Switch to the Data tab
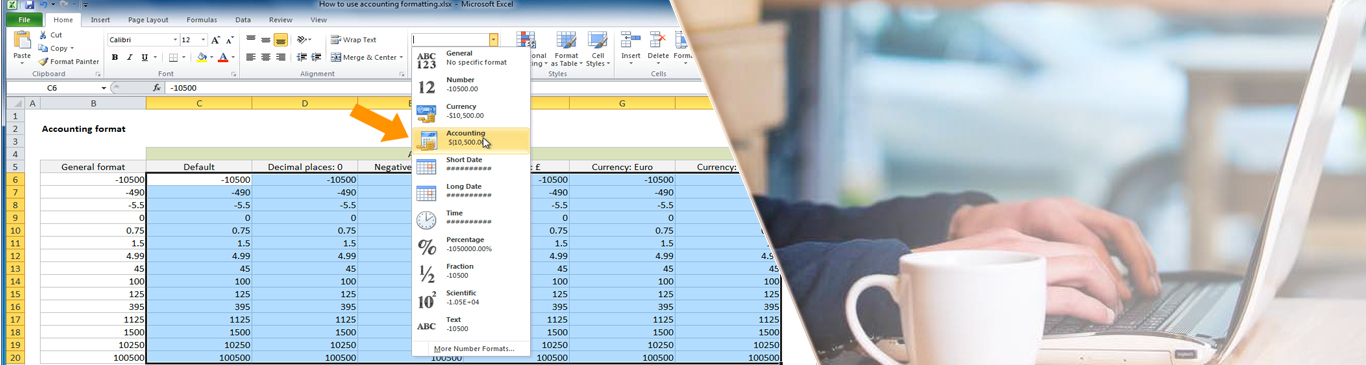The width and height of the screenshot is (1366, 365). pyautogui.click(x=243, y=20)
